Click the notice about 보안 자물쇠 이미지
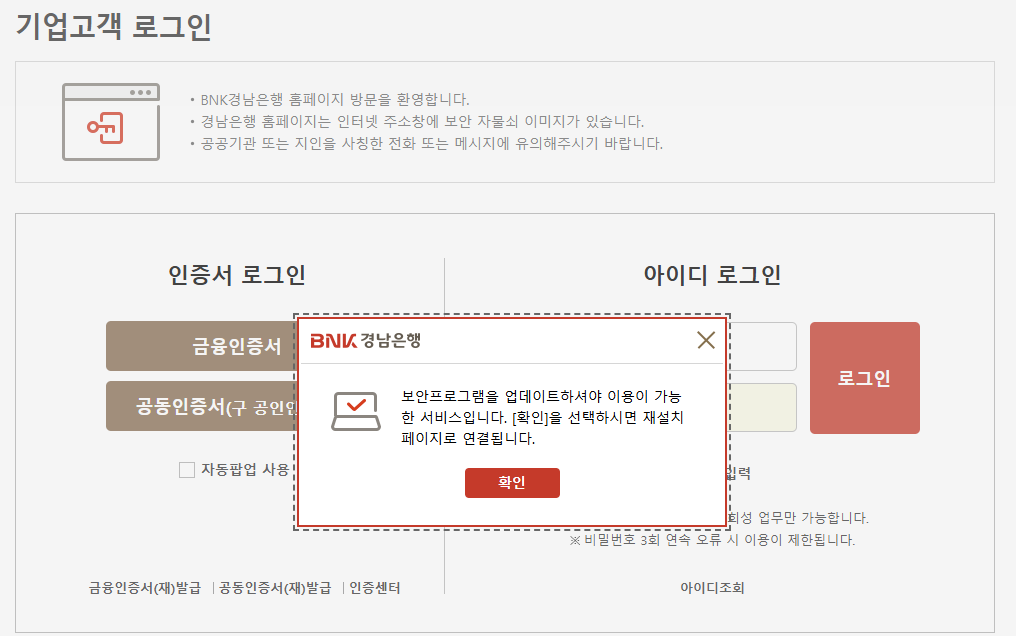The image size is (1016, 636). pyautogui.click(x=422, y=122)
